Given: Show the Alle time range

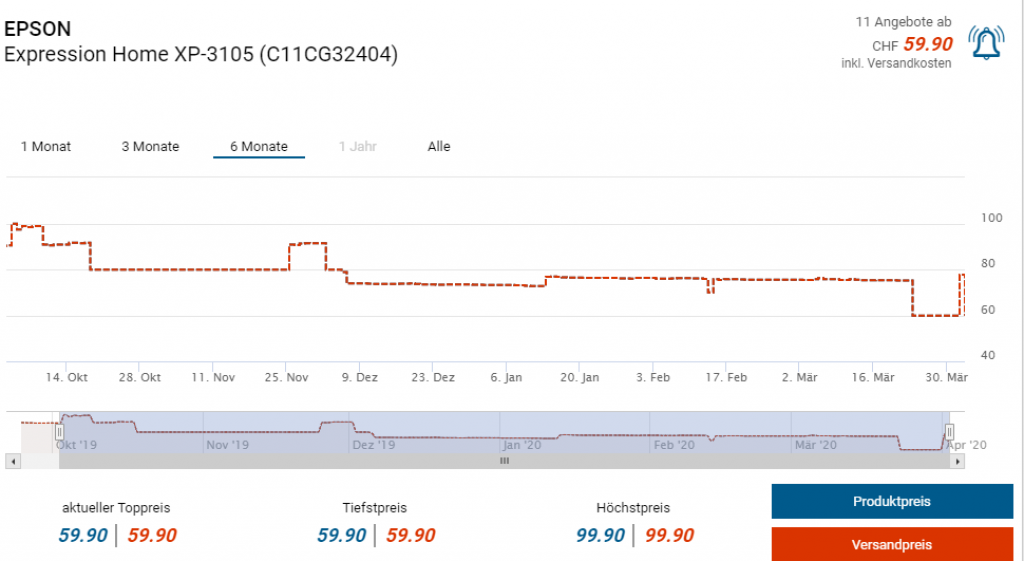Looking at the screenshot, I should click(x=439, y=147).
